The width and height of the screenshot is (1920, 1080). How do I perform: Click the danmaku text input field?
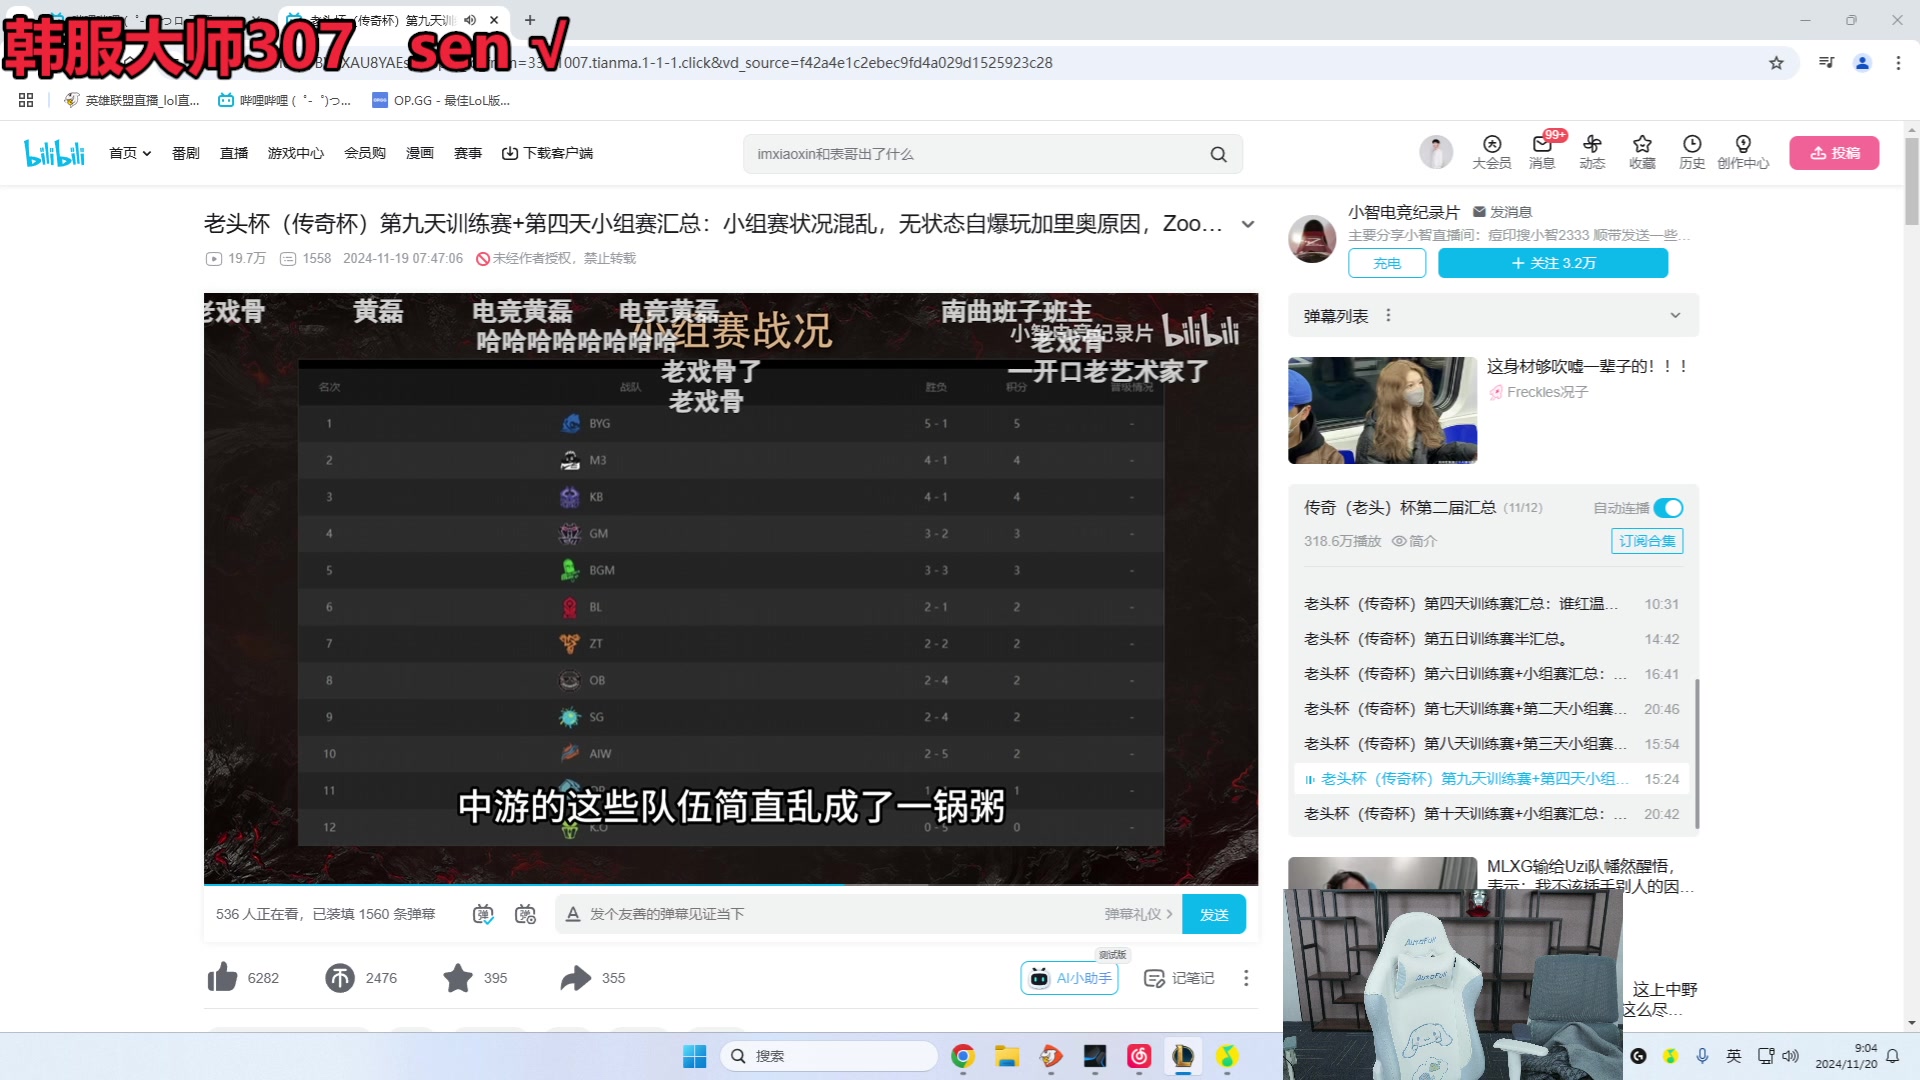click(x=840, y=914)
